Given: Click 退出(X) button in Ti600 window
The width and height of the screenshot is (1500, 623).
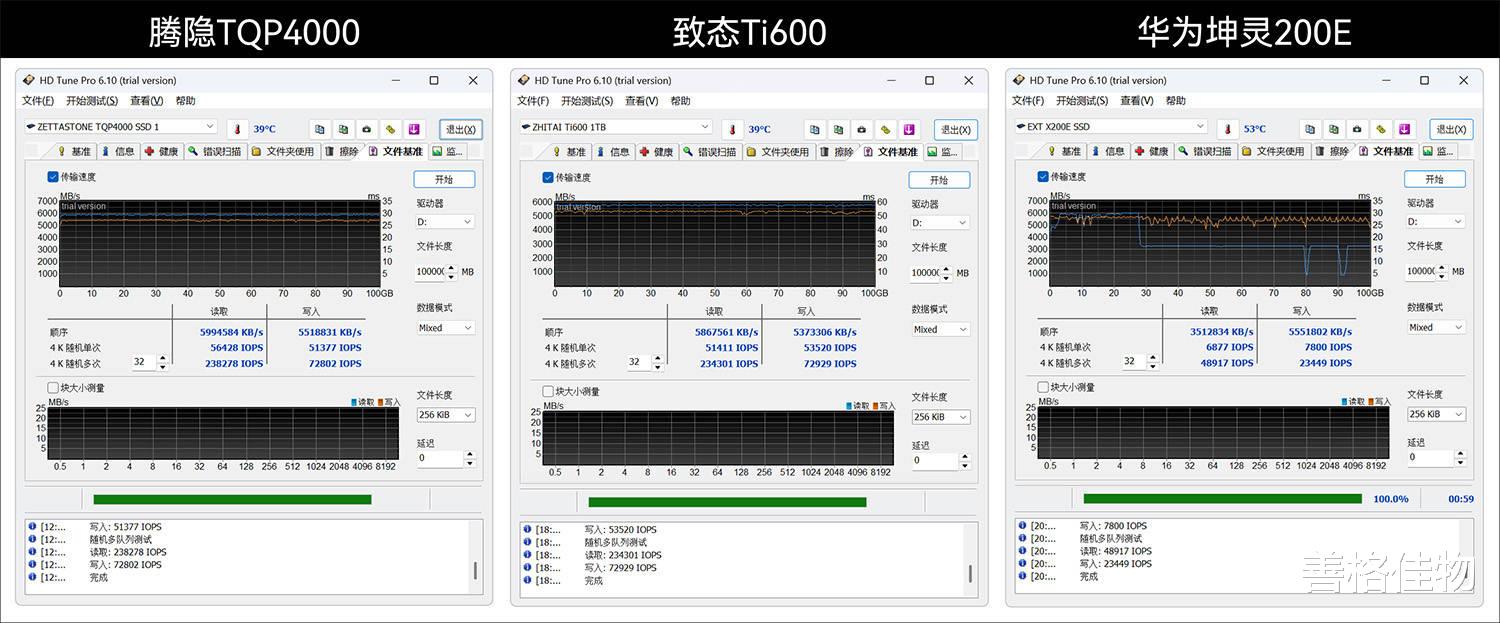Looking at the screenshot, I should click(956, 129).
